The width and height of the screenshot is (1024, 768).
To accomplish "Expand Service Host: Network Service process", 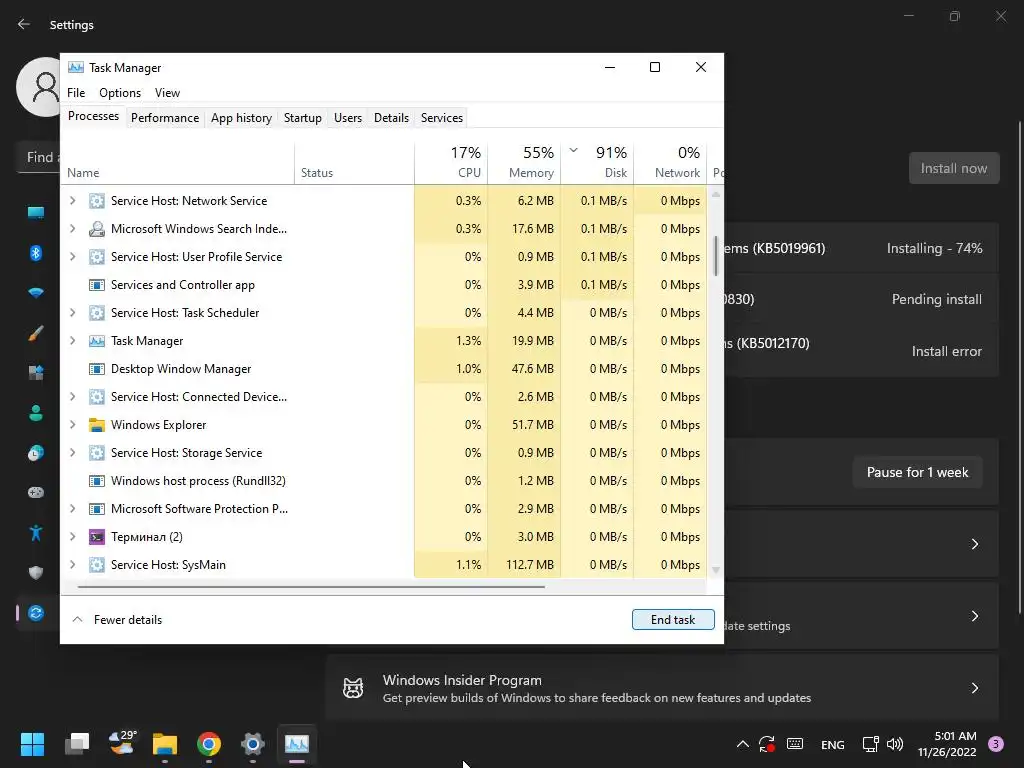I will click(72, 200).
